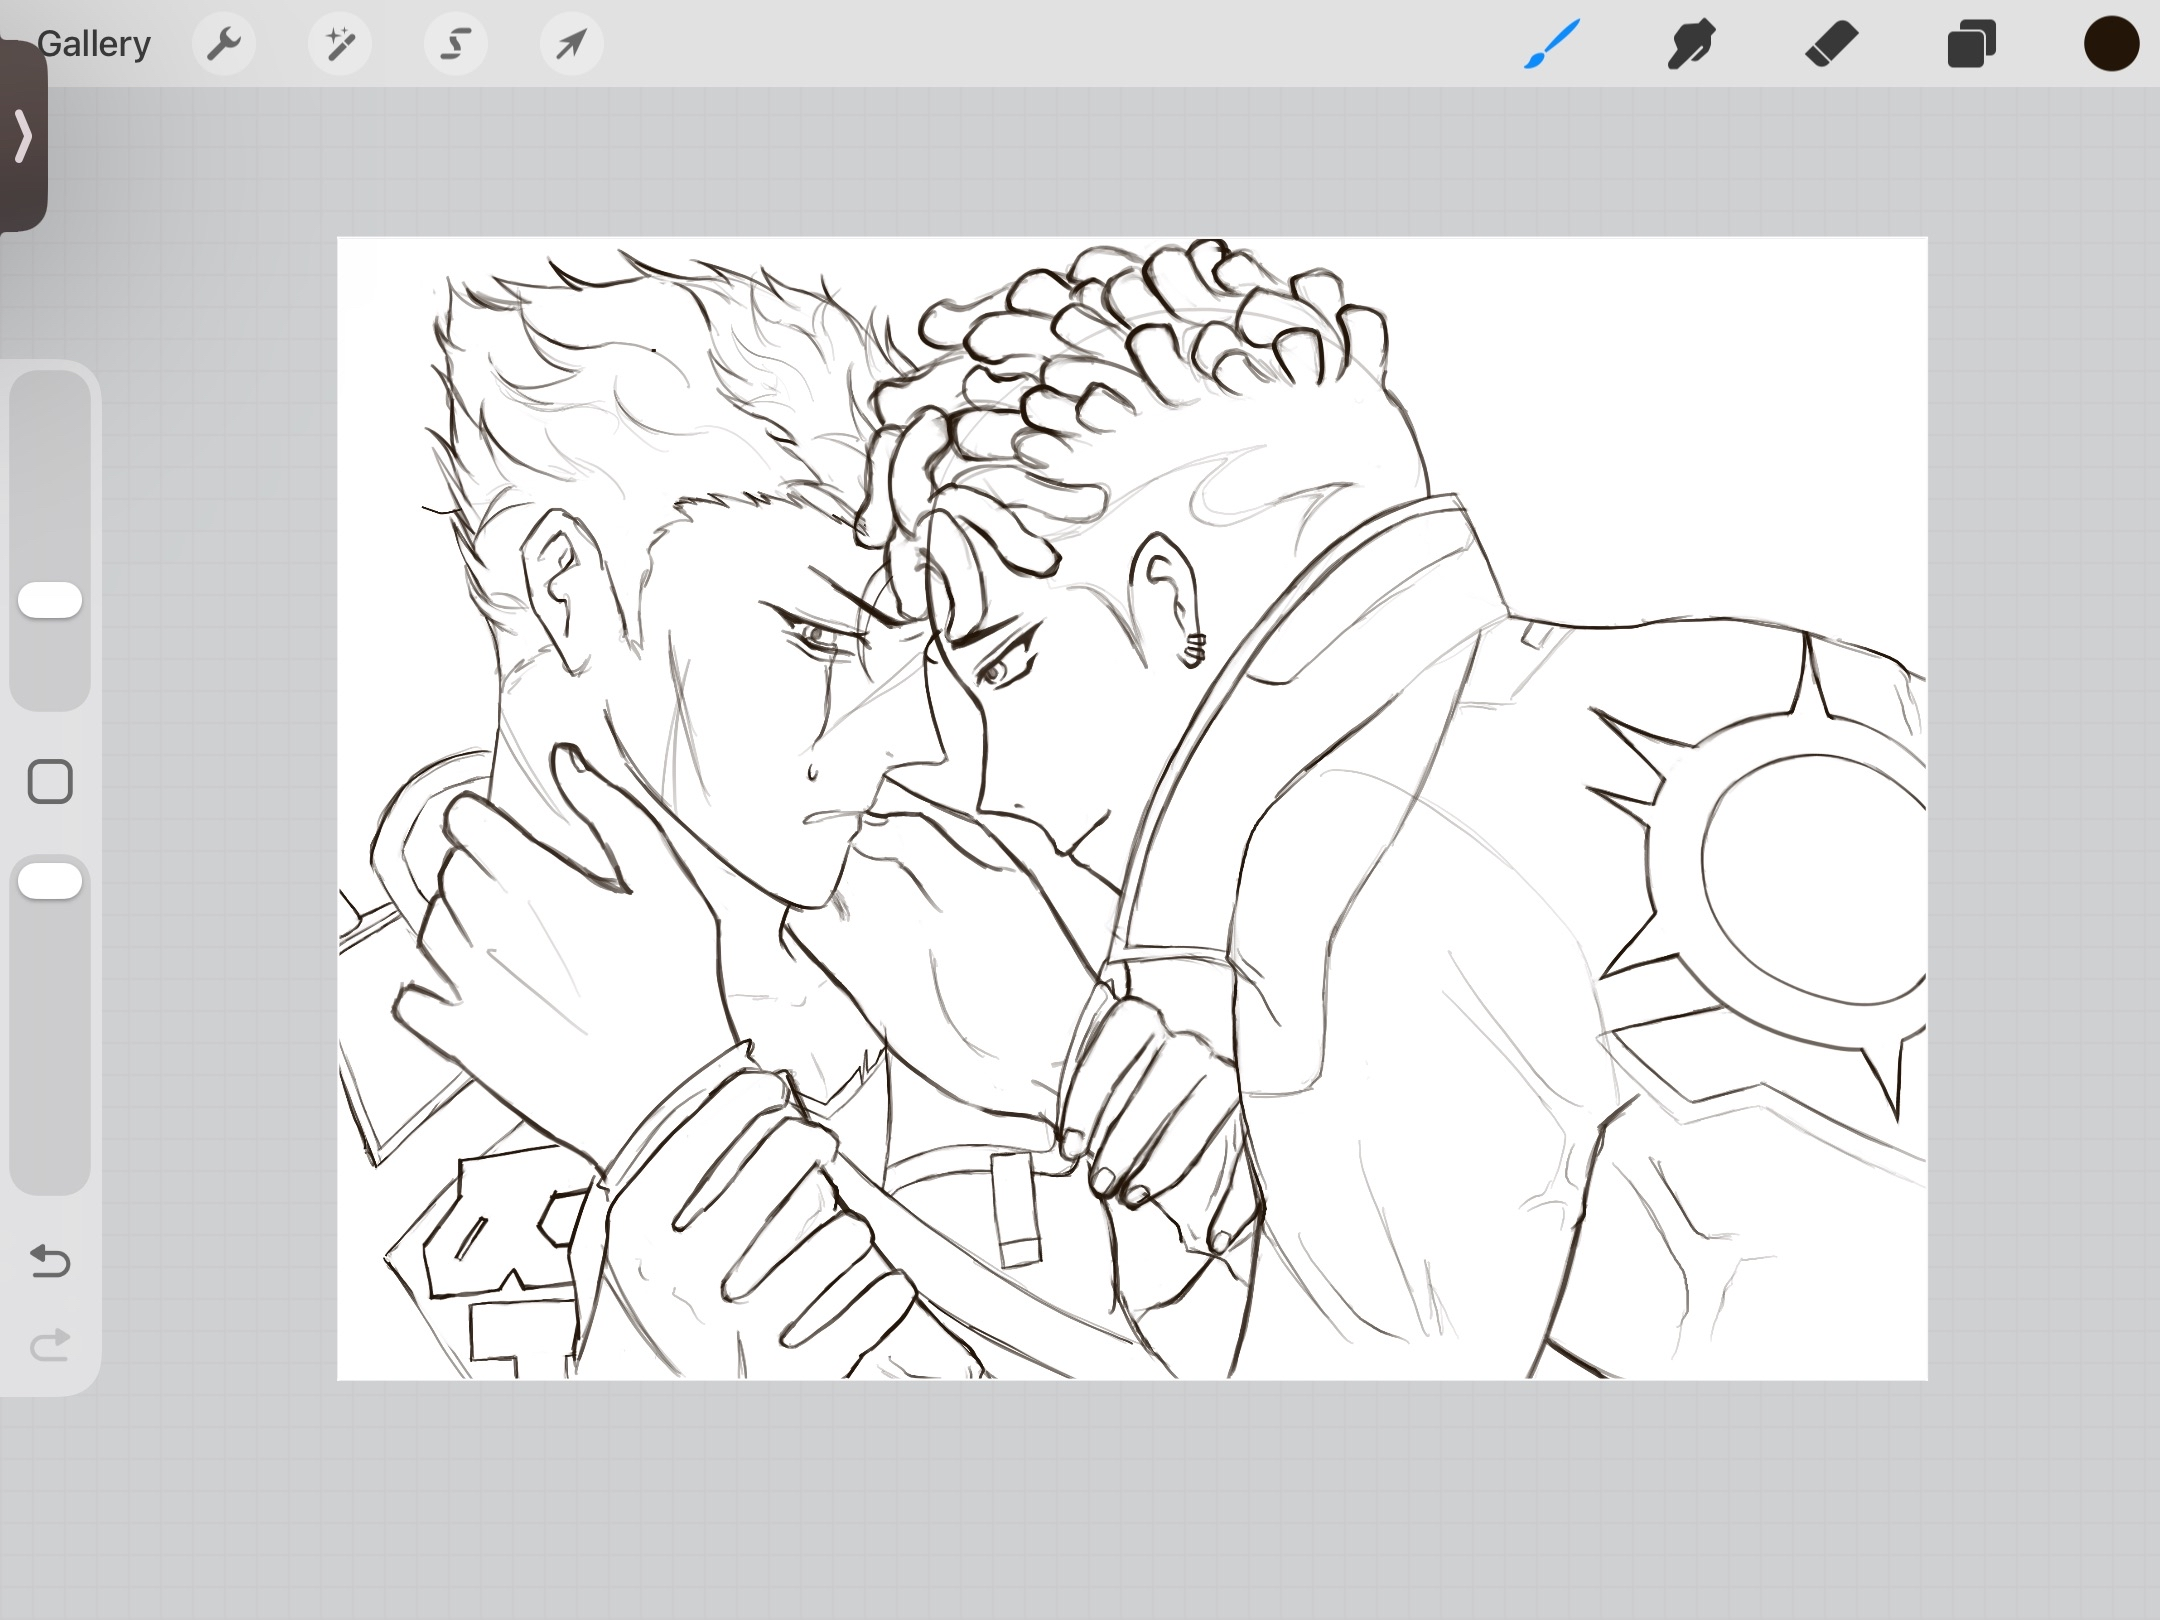Undo the last stroke

pyautogui.click(x=50, y=1261)
